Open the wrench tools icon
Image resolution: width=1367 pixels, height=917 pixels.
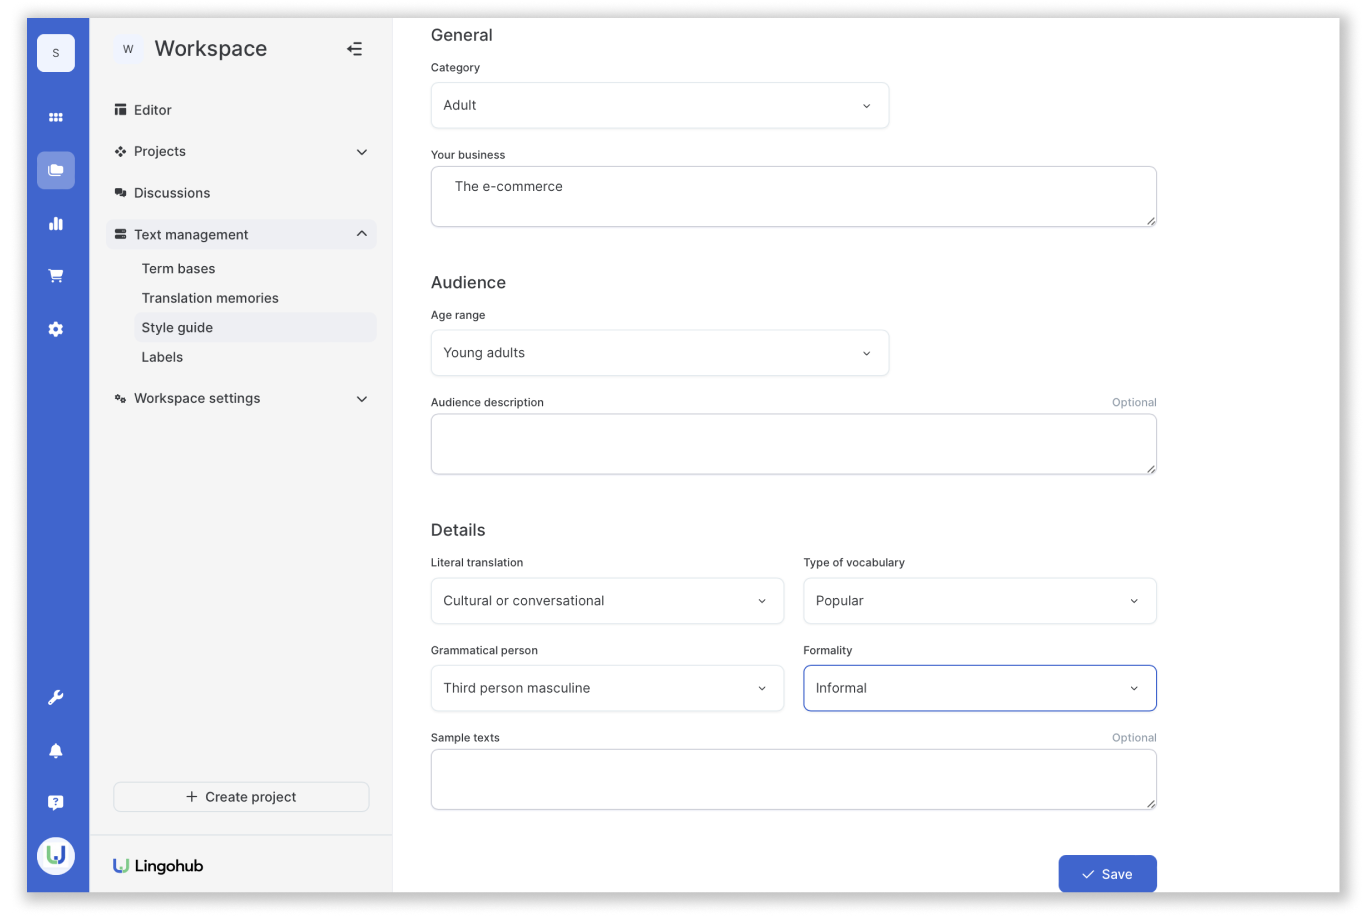[56, 698]
